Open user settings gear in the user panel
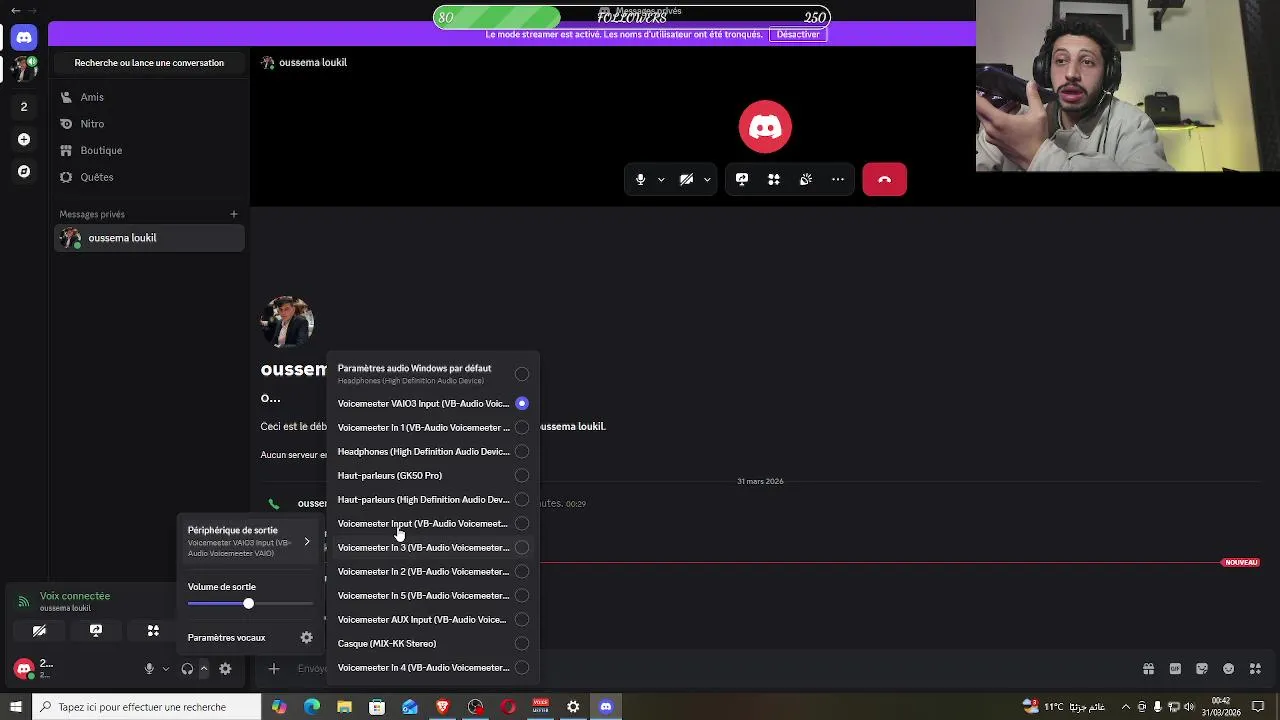Screen dimensions: 1280x720 (x=225, y=669)
